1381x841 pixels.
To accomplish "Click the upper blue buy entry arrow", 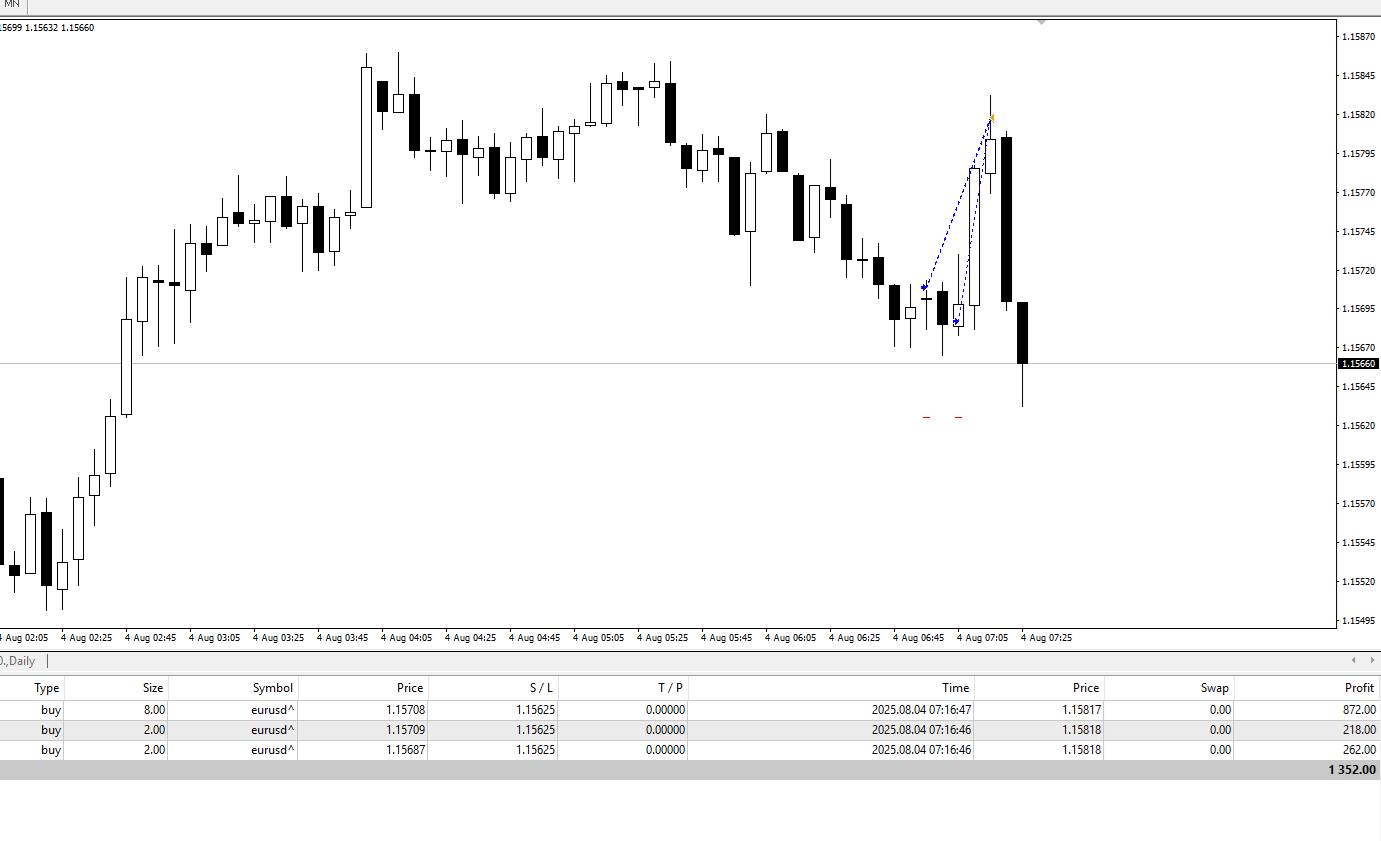I will click(x=924, y=288).
